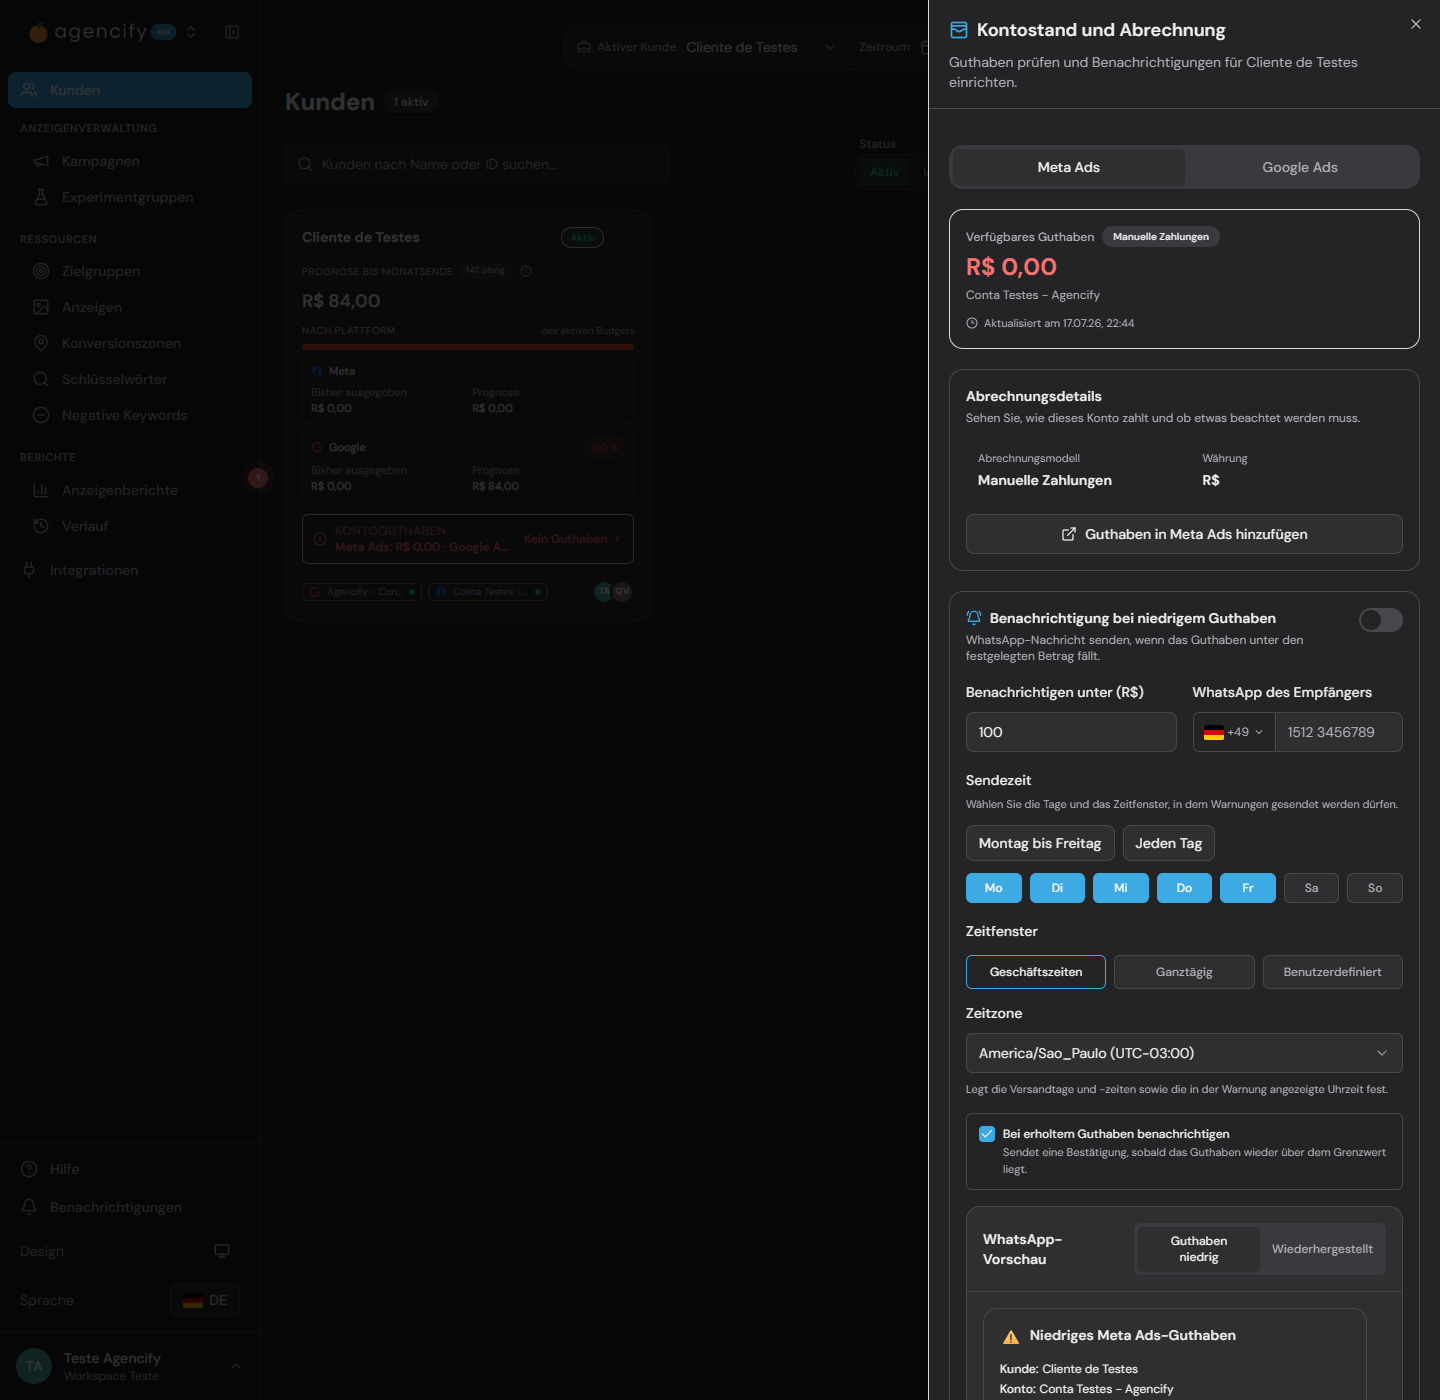Close the Kontostand und Abrechnung panel
This screenshot has height=1400, width=1440.
coord(1416,24)
